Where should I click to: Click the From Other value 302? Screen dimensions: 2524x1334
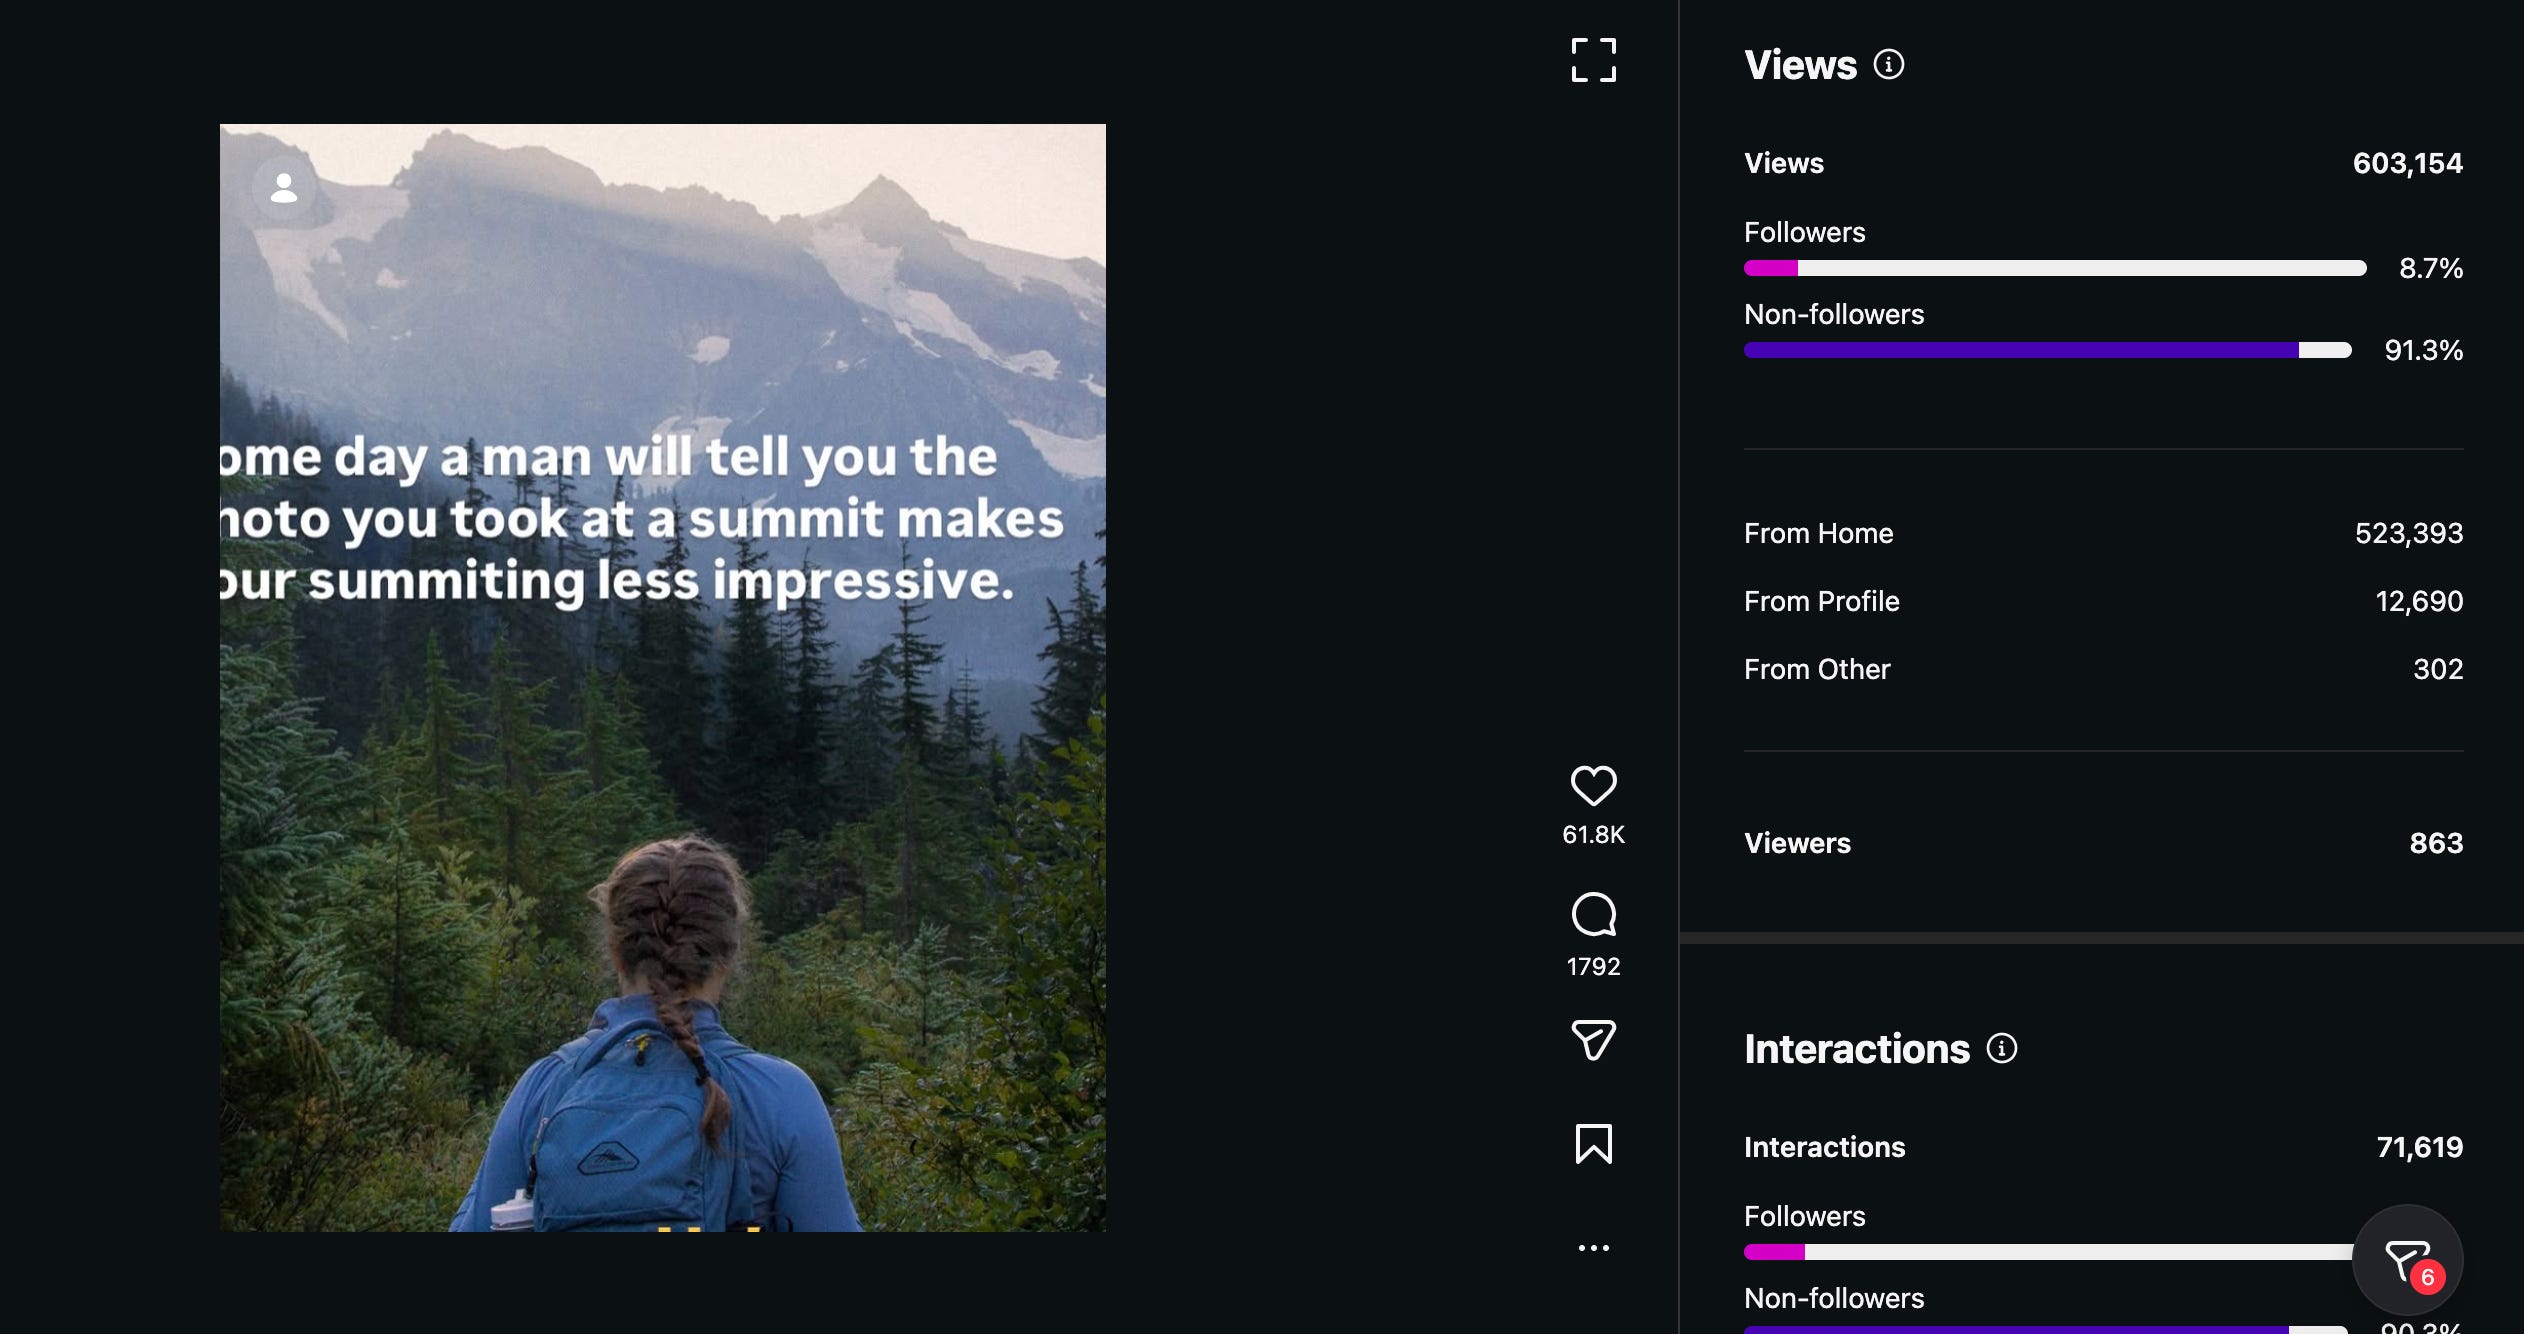[2438, 669]
